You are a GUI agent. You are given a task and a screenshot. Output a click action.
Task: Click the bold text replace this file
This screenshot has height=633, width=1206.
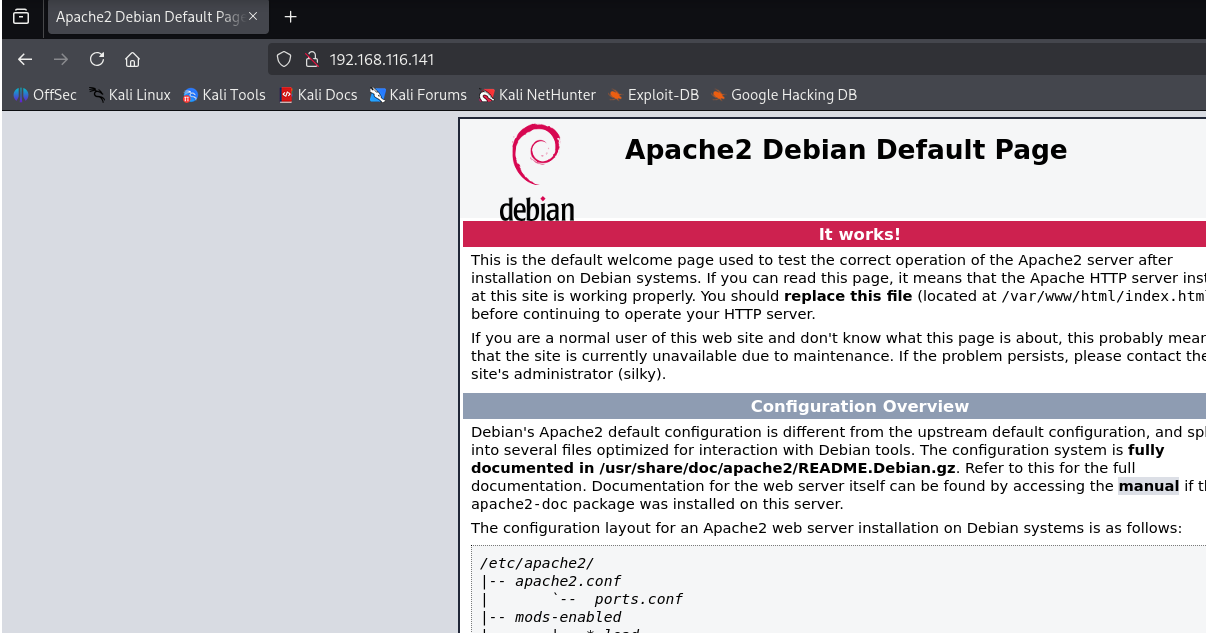(848, 296)
